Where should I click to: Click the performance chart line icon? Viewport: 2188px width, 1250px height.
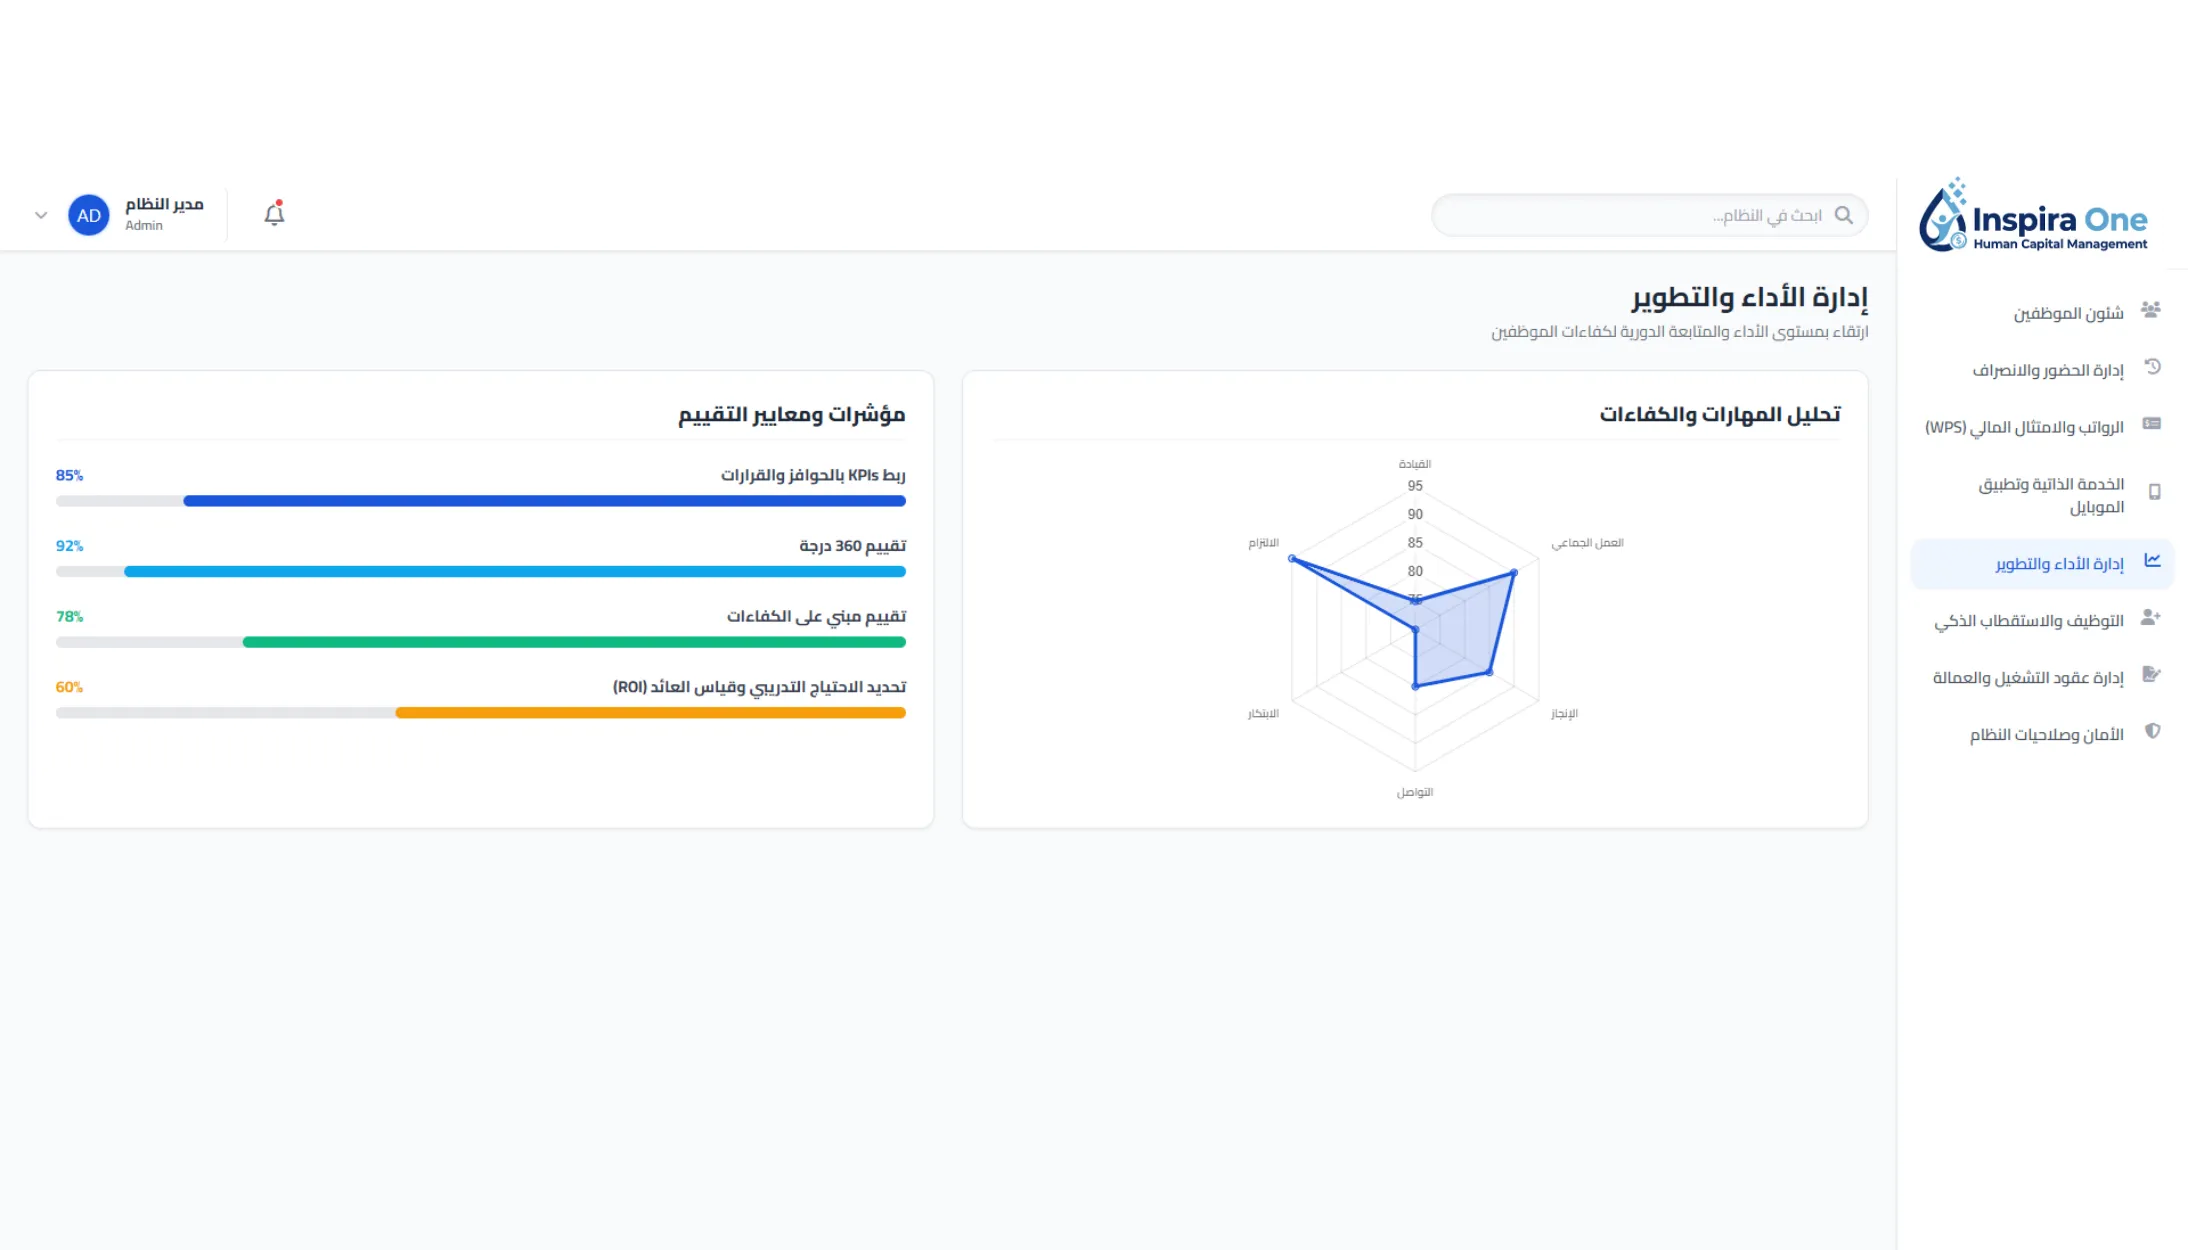(x=2152, y=561)
